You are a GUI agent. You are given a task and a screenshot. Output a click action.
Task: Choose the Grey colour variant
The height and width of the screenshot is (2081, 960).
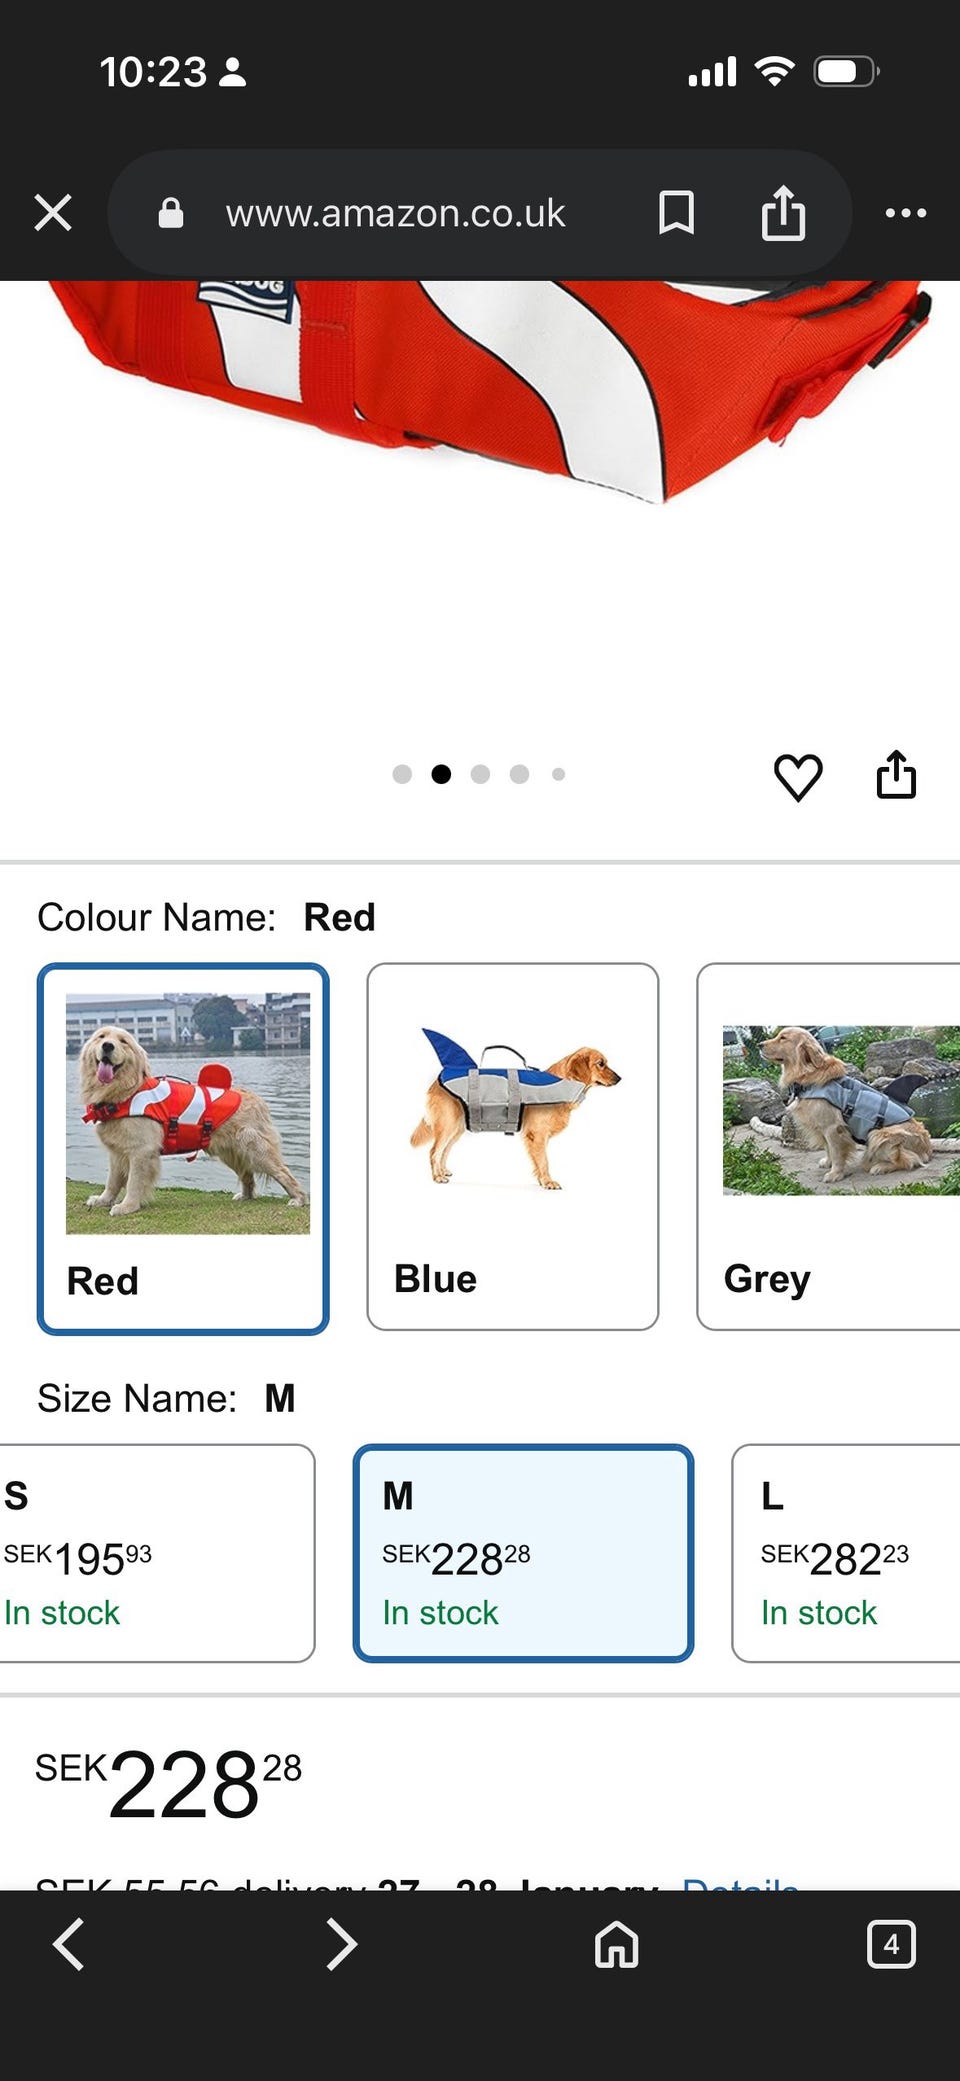pyautogui.click(x=830, y=1146)
